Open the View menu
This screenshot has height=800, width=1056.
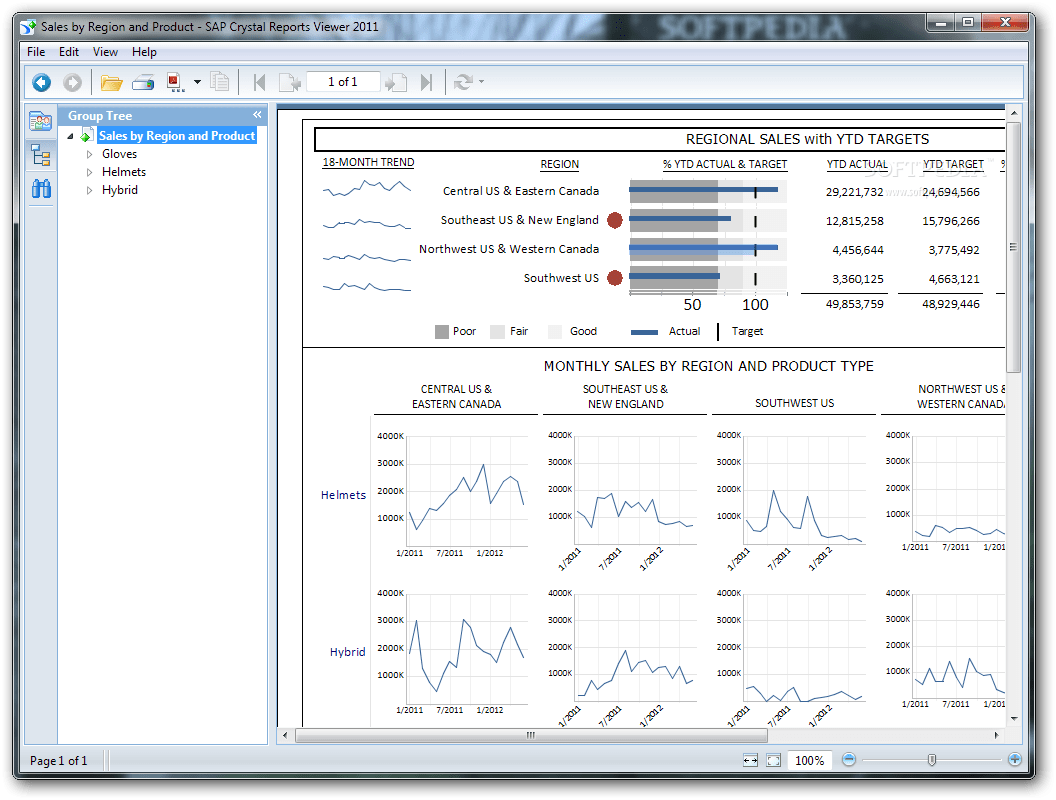point(105,51)
